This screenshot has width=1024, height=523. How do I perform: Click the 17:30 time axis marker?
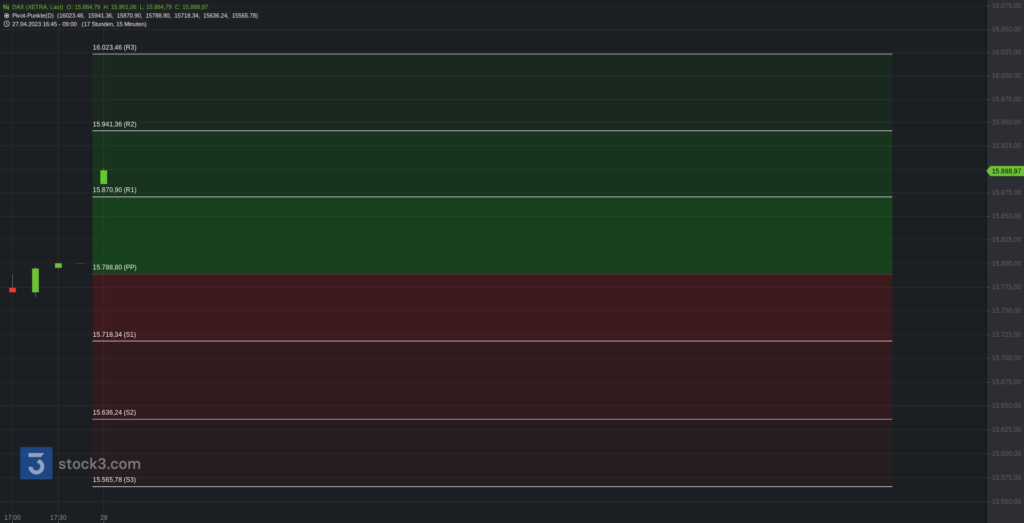pyautogui.click(x=58, y=518)
